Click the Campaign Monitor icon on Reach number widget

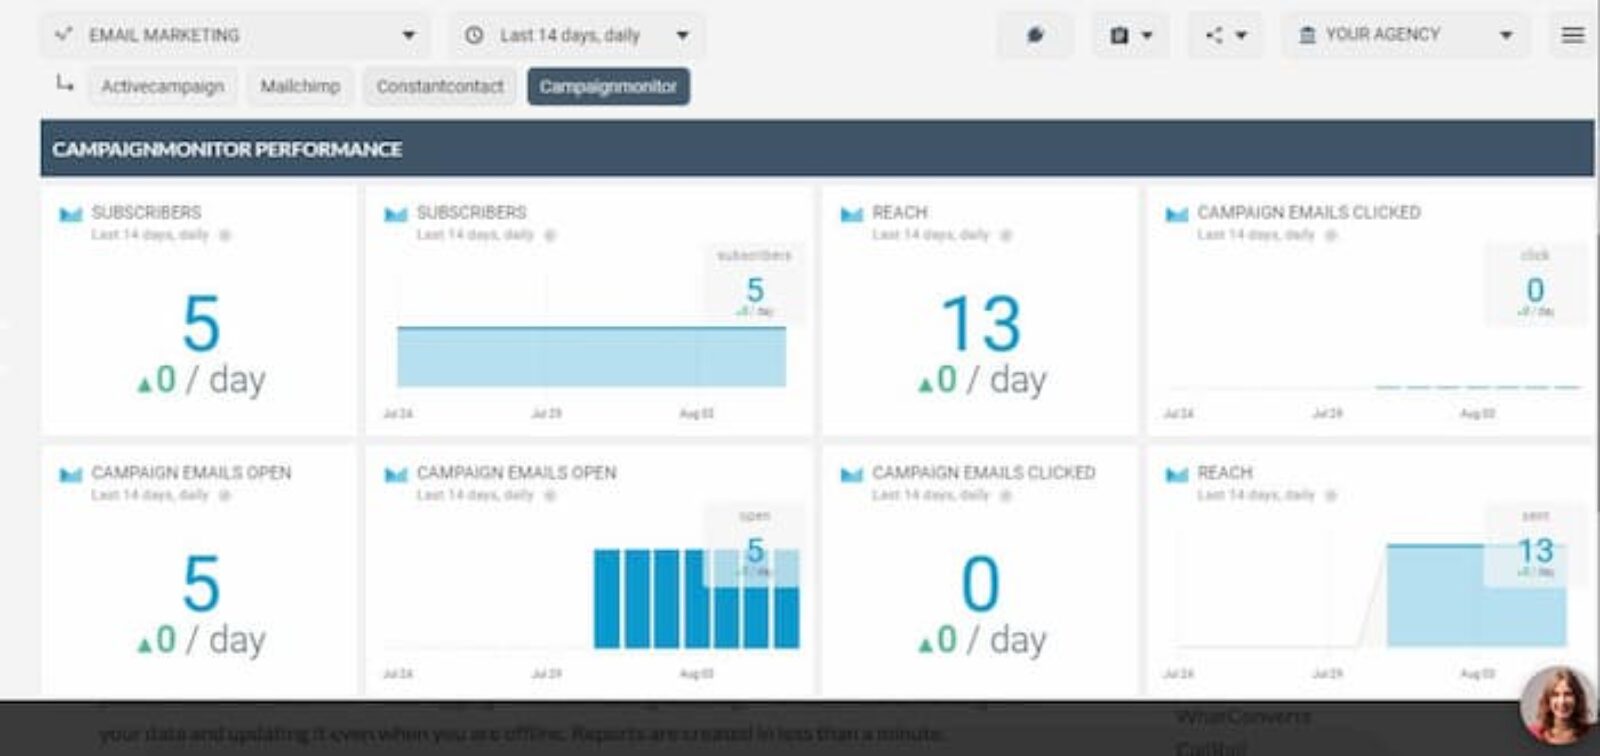pyautogui.click(x=852, y=214)
